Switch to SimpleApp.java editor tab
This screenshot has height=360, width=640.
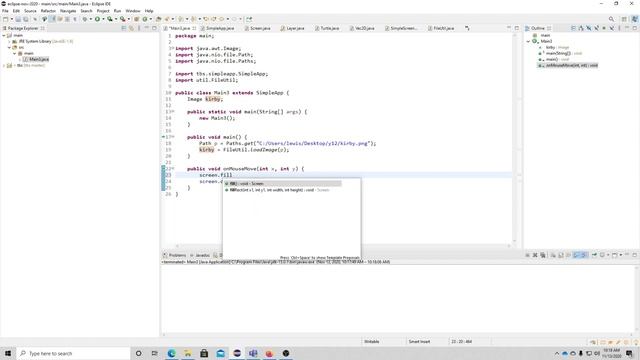(x=217, y=28)
